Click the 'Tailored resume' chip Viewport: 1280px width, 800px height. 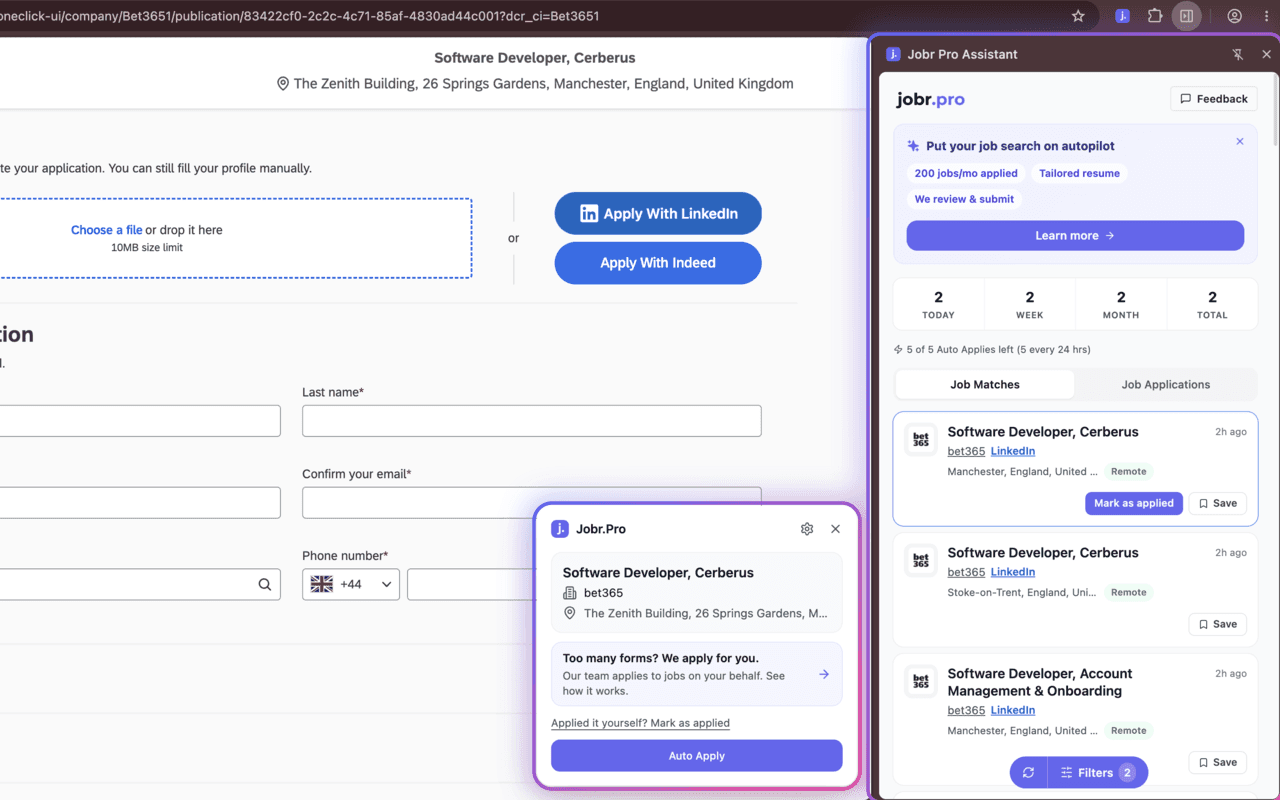(1079, 173)
